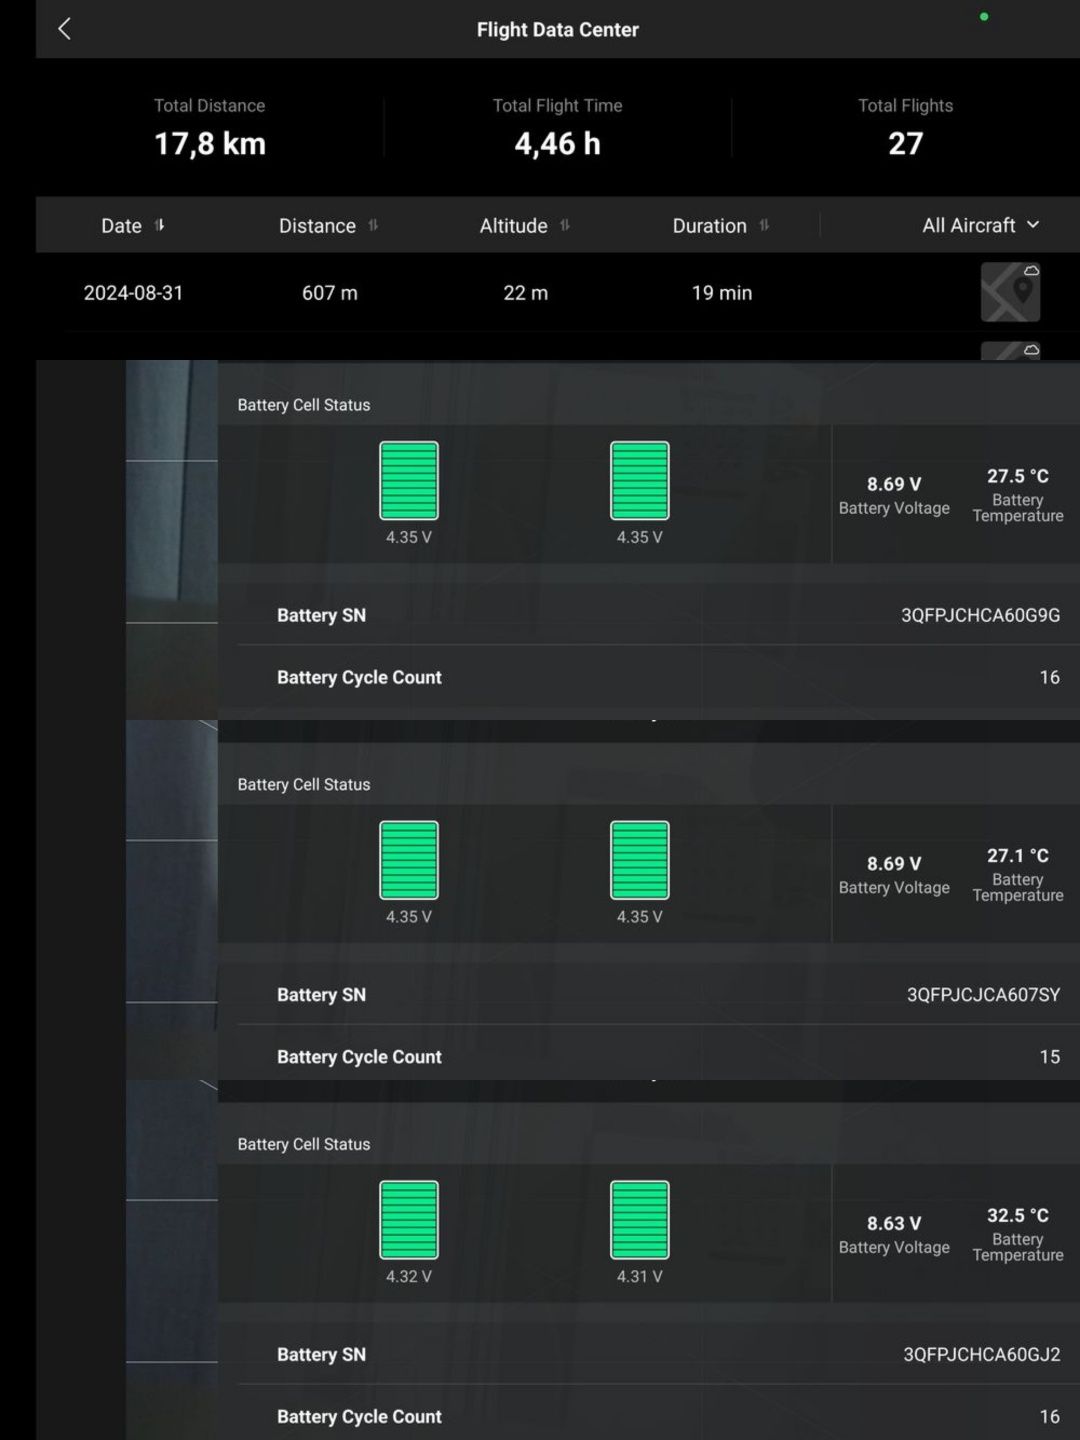The width and height of the screenshot is (1080, 1440).
Task: Open map thumbnail for the 2024-08-31 flight
Action: (x=1010, y=292)
